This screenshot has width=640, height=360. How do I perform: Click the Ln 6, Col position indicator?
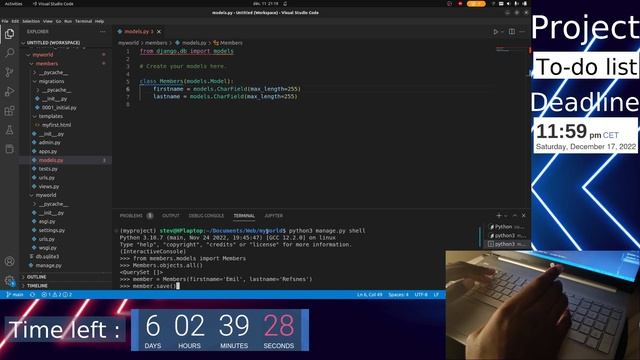[369, 294]
